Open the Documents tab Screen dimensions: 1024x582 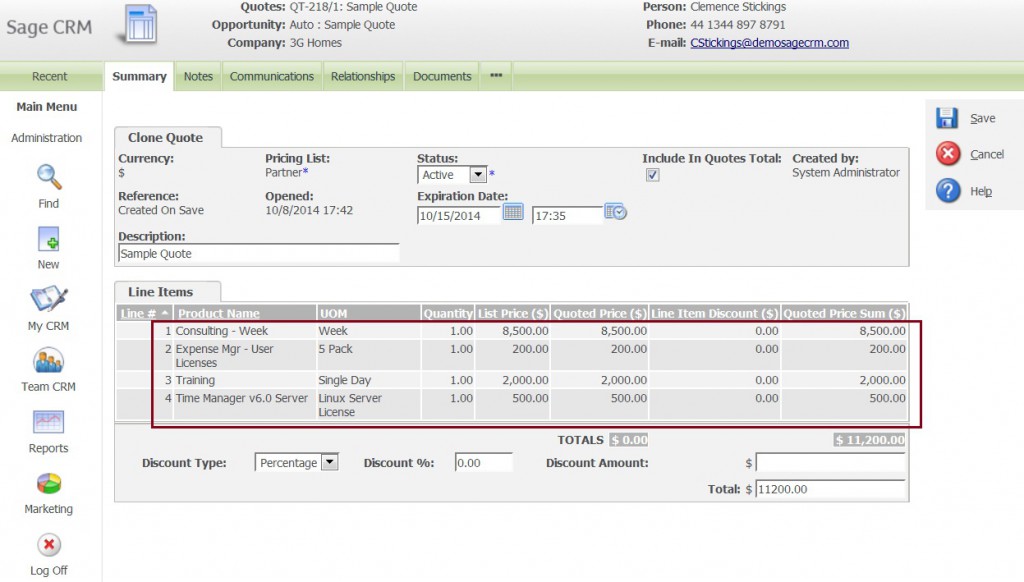click(442, 76)
